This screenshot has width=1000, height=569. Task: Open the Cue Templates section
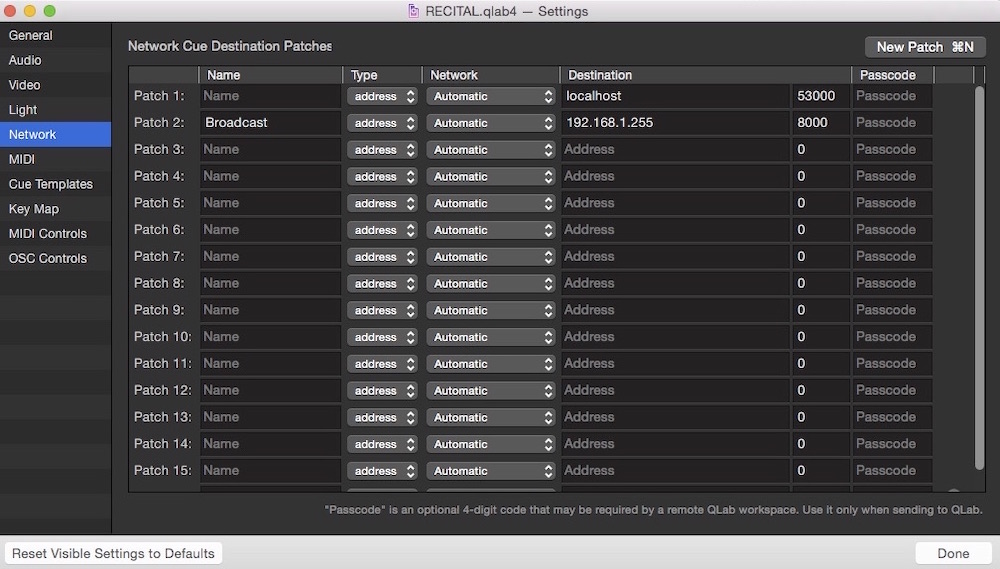50,184
